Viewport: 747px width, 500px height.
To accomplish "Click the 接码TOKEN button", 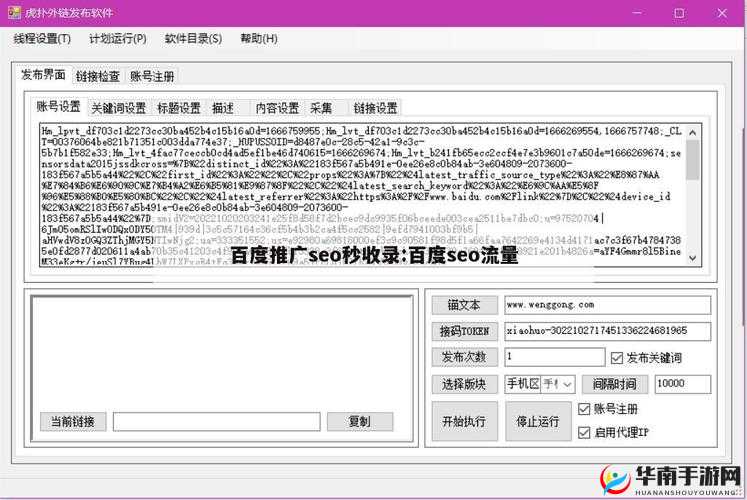I will click(x=464, y=331).
